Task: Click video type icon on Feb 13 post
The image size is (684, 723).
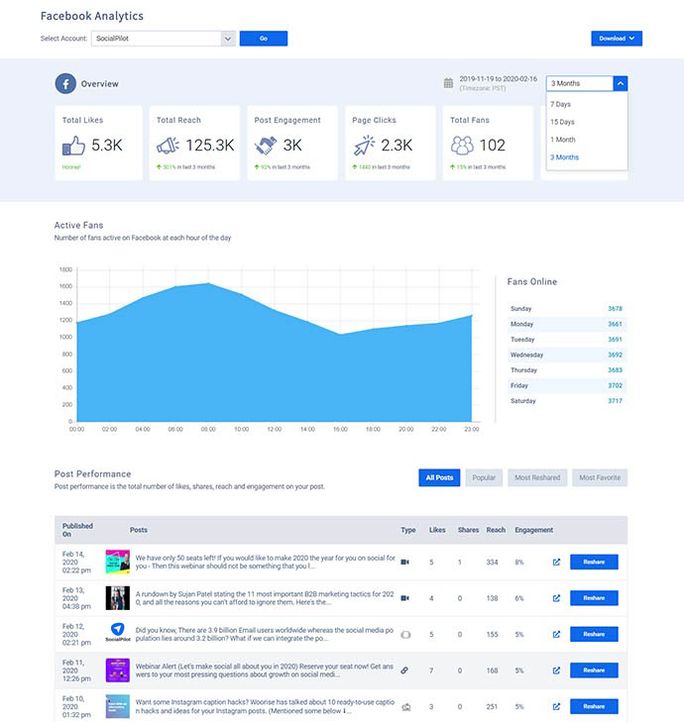Action: click(x=405, y=598)
